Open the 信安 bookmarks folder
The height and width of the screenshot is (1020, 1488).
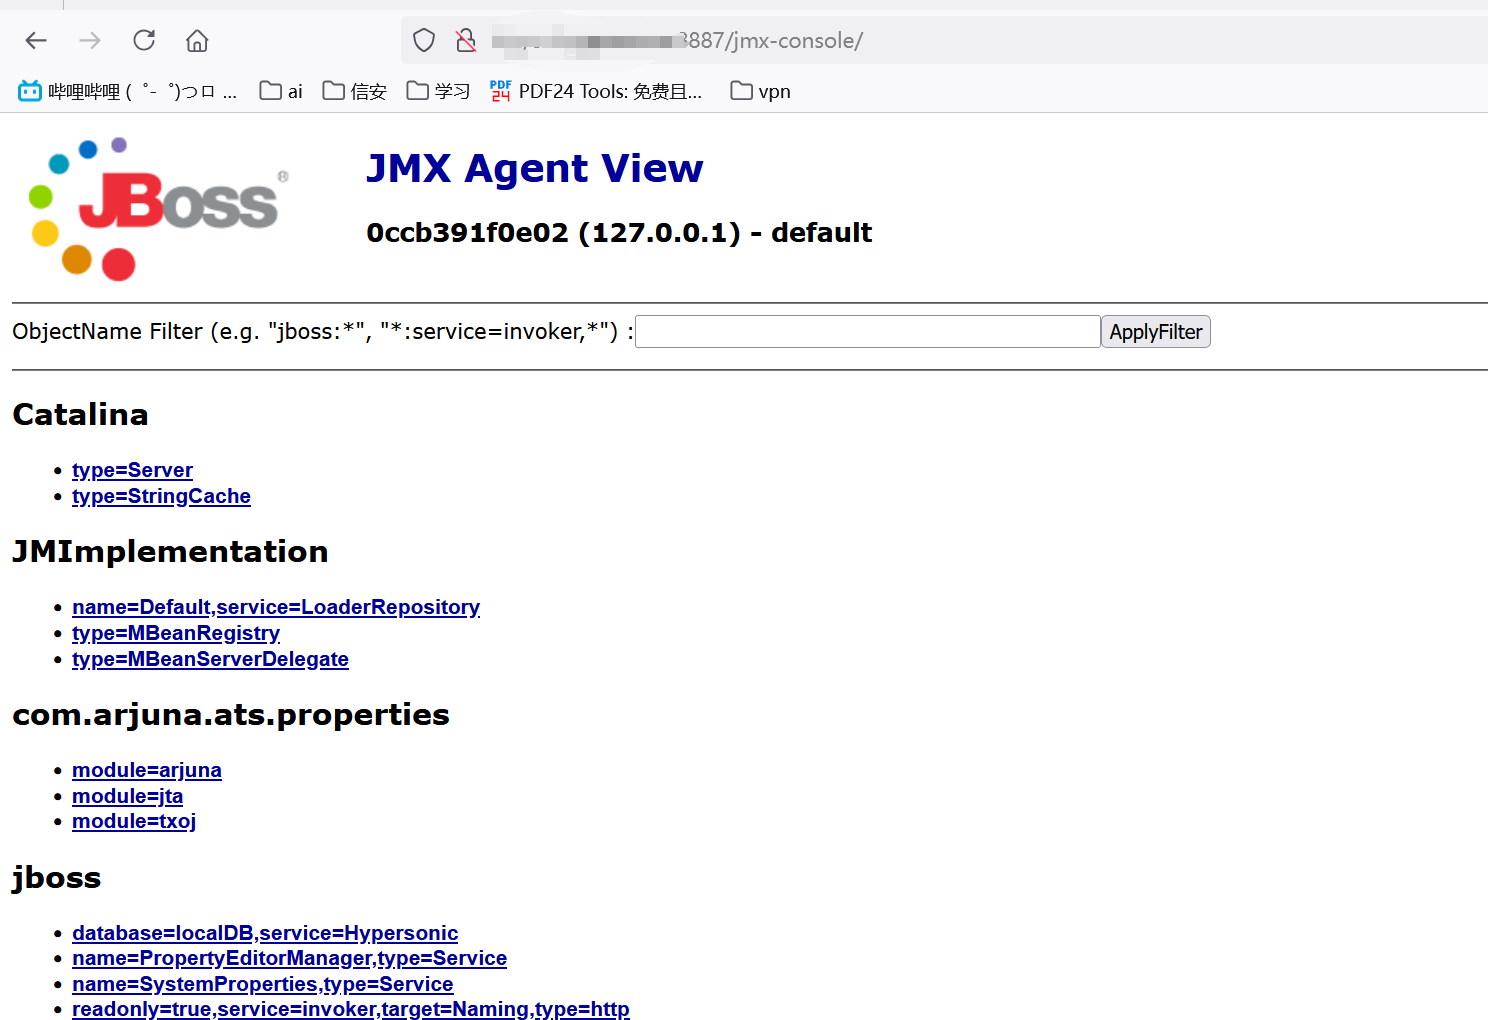[x=355, y=91]
